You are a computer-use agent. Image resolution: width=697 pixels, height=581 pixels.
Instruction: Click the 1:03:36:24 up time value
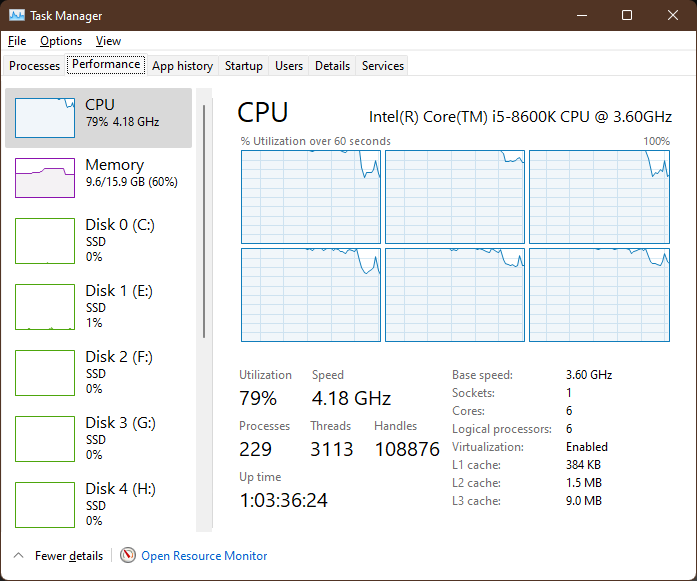(284, 501)
